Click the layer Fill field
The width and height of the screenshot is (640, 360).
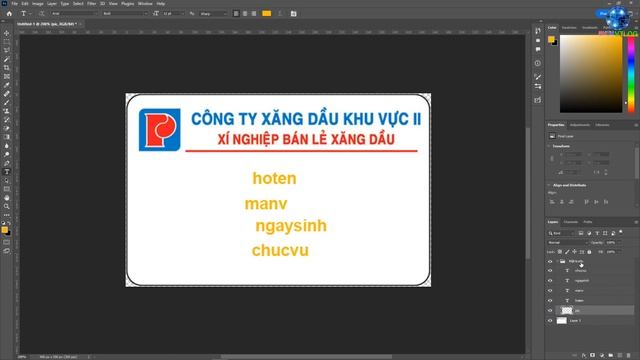611,252
